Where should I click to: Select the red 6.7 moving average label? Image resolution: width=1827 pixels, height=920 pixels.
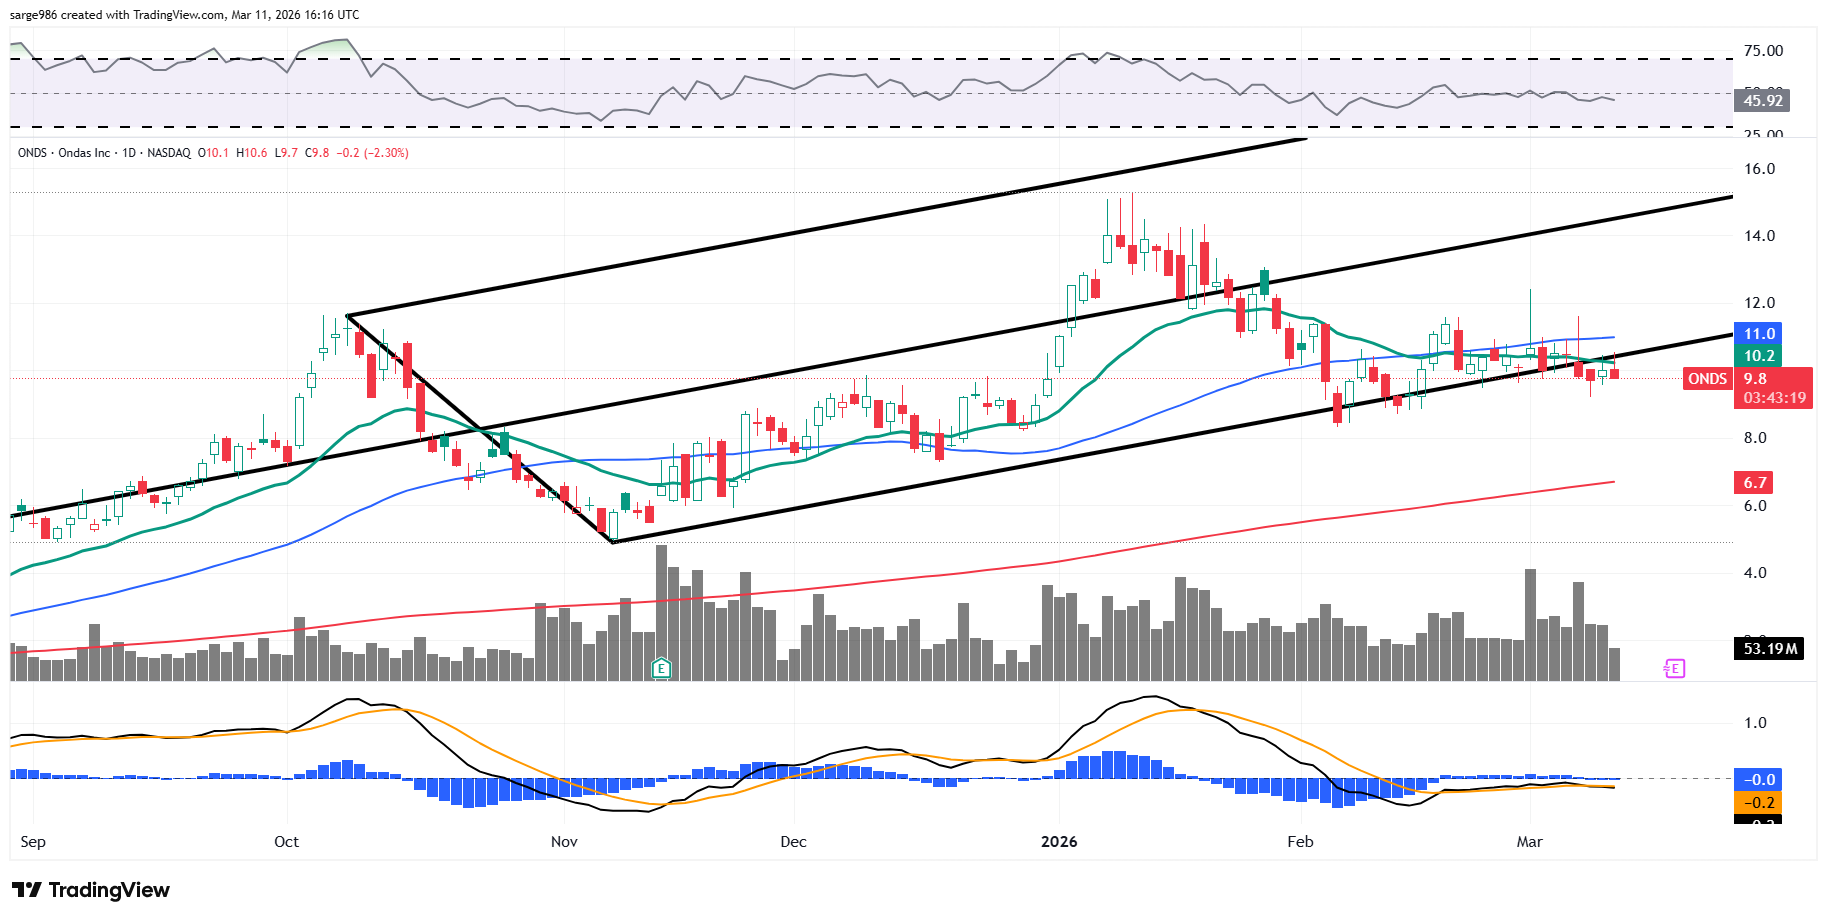pyautogui.click(x=1755, y=483)
